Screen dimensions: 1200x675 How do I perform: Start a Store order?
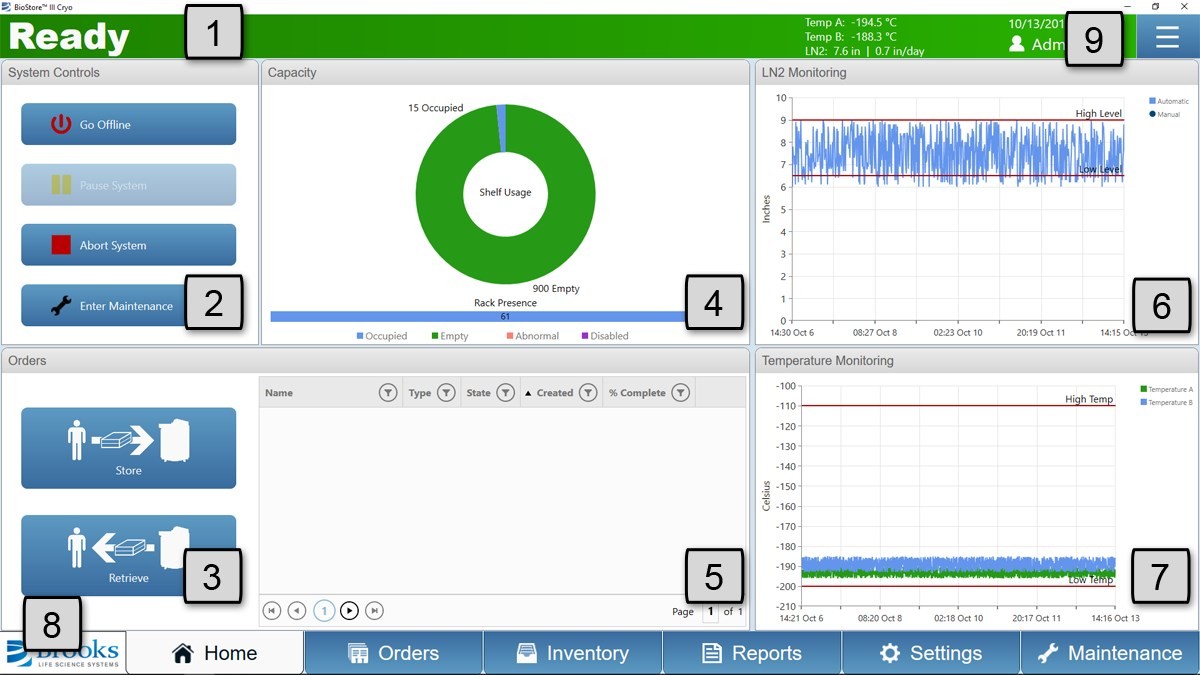pos(129,448)
